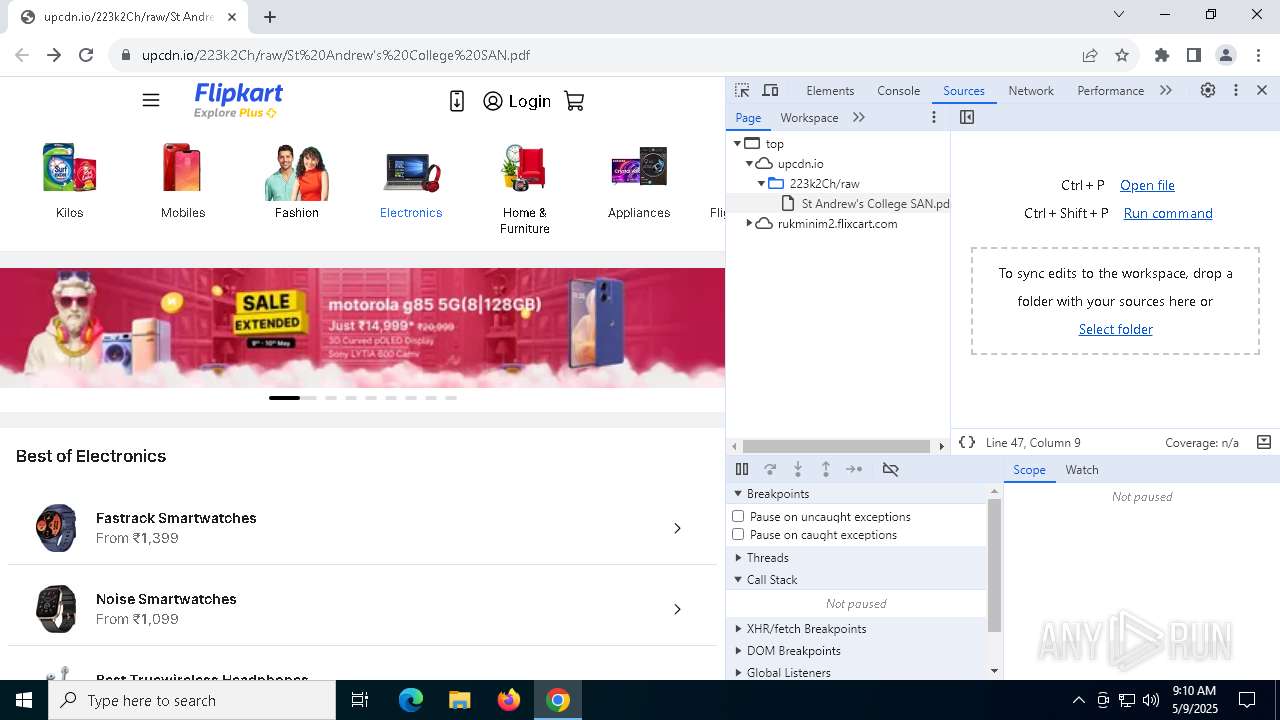Click the Step out debugger button
Screen dimensions: 1280x720
tap(826, 469)
